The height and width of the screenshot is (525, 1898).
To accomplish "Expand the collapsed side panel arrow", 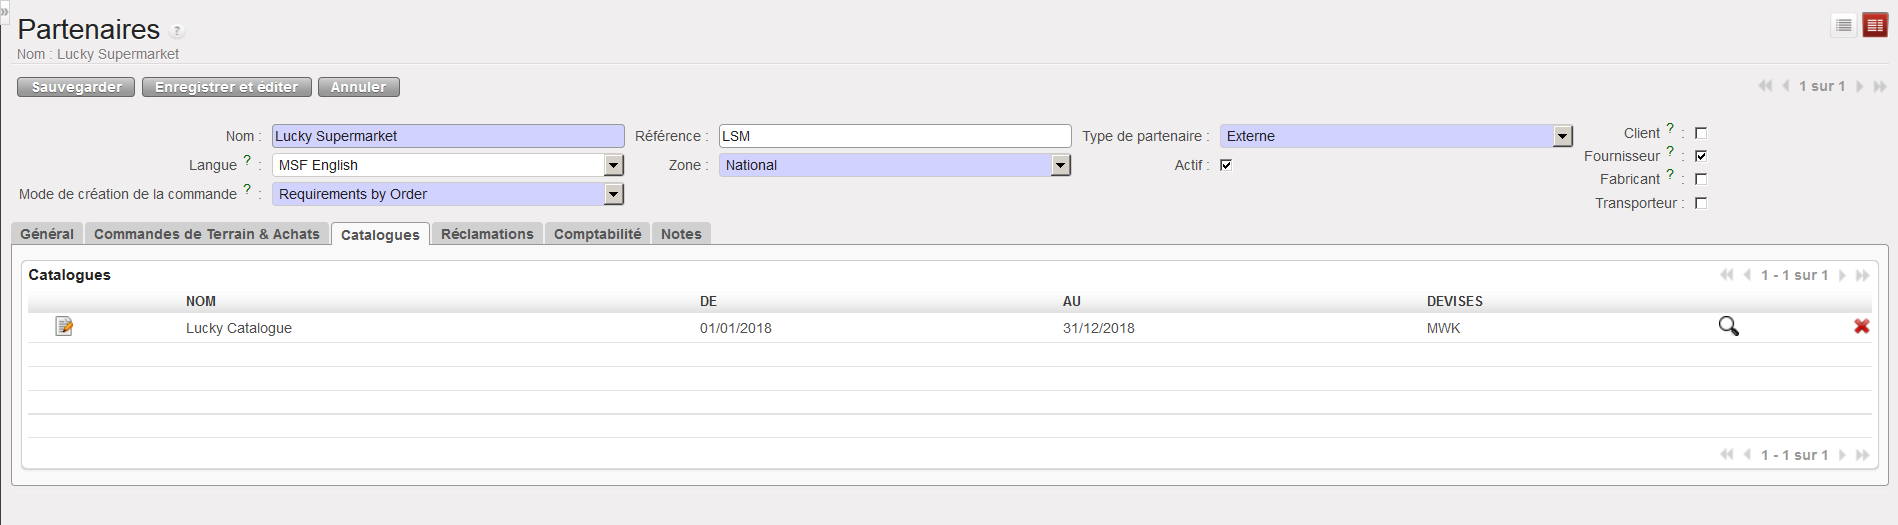I will click(4, 11).
